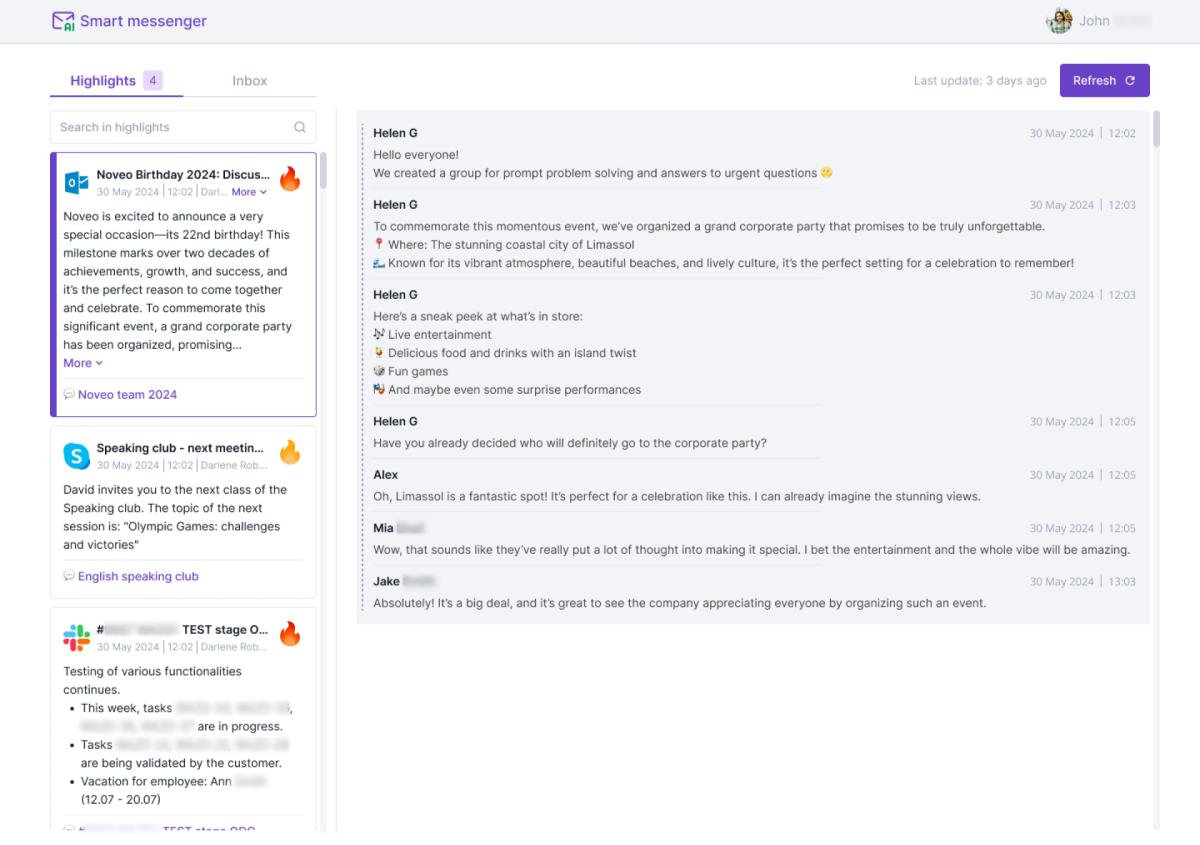Click the Slack icon on TEST stage card
This screenshot has width=1200, height=845.
(x=75, y=638)
